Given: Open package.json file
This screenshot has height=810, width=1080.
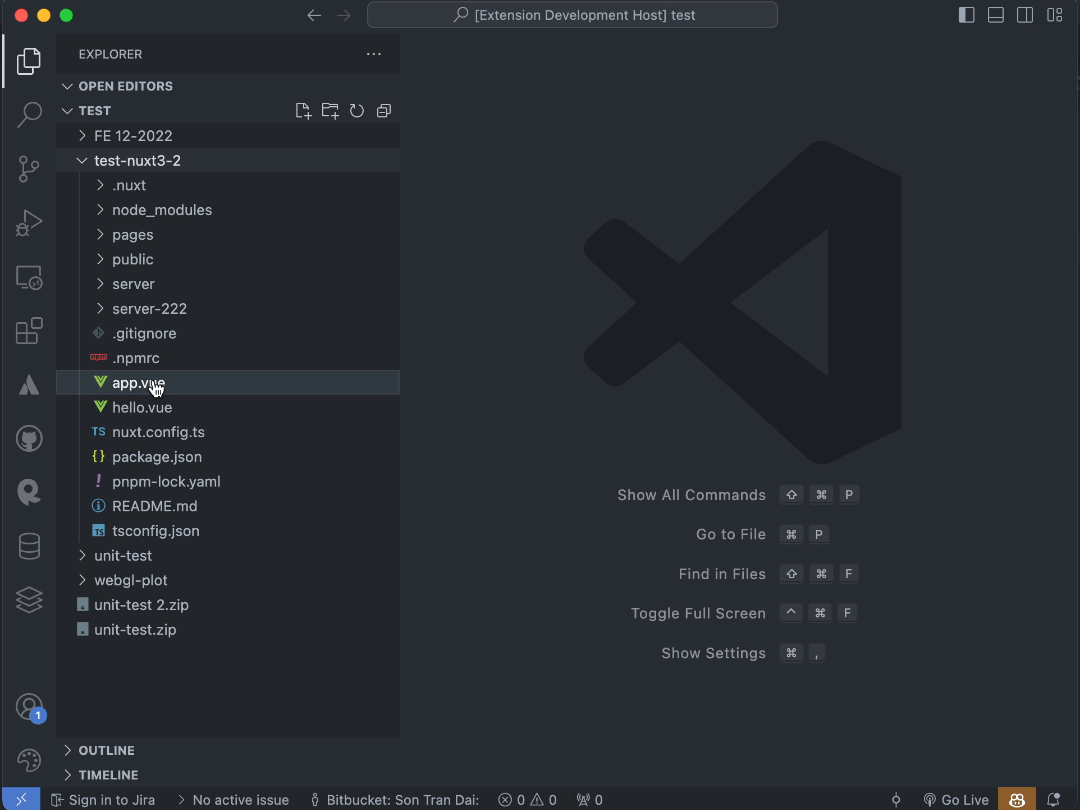Looking at the screenshot, I should pos(228,457).
